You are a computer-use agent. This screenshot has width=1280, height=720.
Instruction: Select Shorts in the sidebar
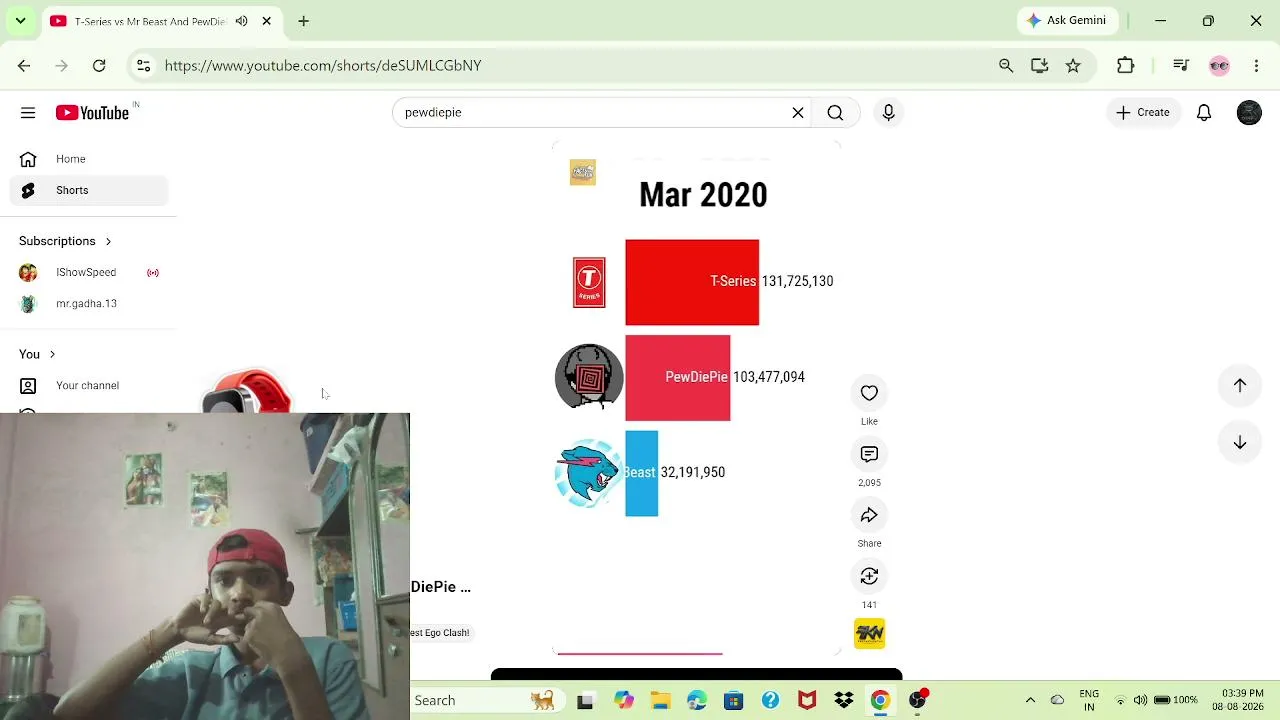[x=89, y=190]
